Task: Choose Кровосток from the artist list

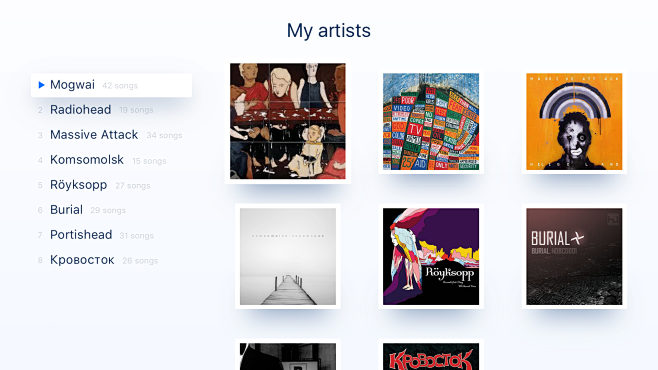Action: (x=111, y=260)
